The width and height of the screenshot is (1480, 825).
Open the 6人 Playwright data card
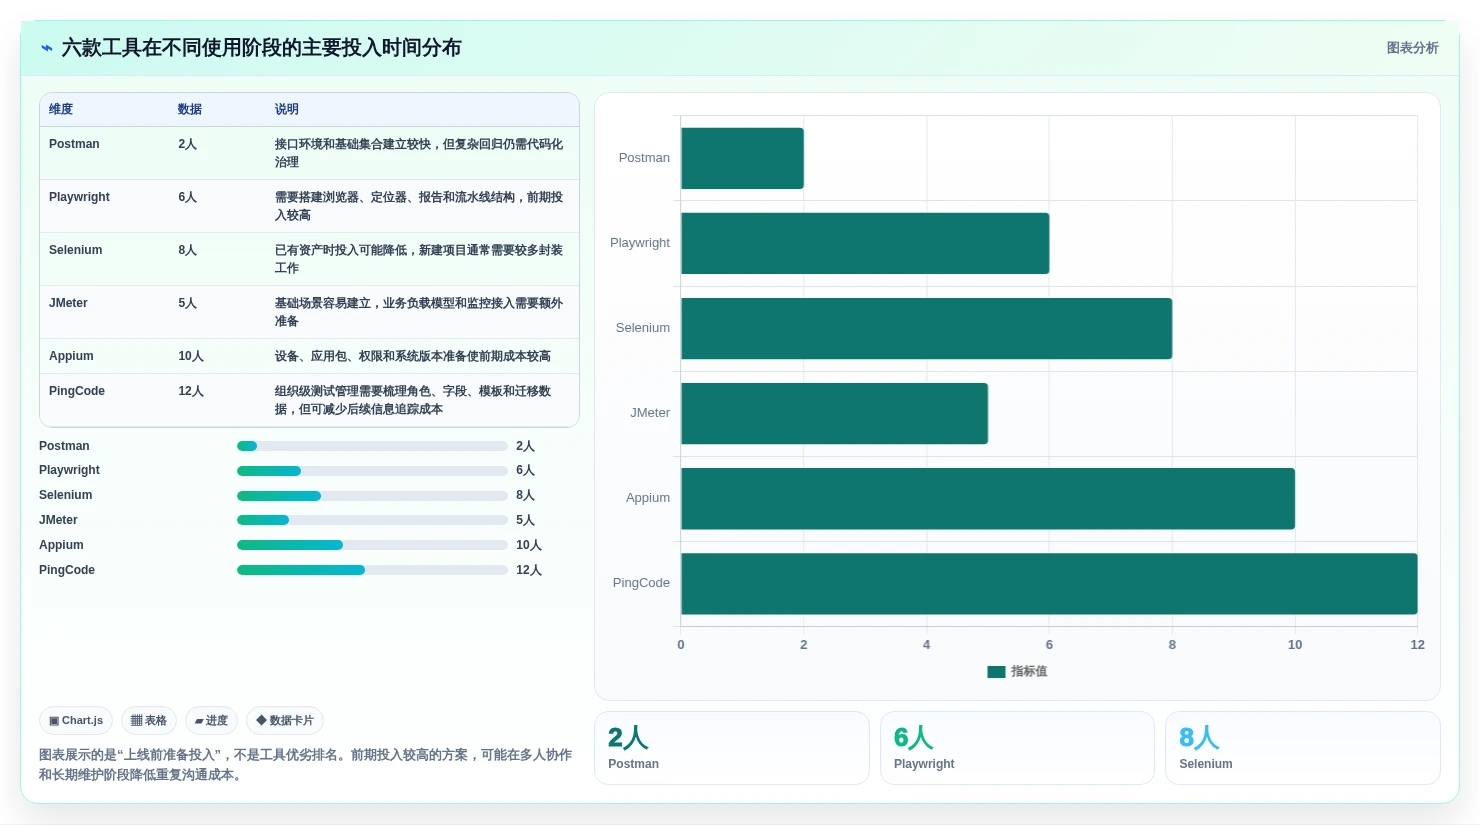(1017, 748)
